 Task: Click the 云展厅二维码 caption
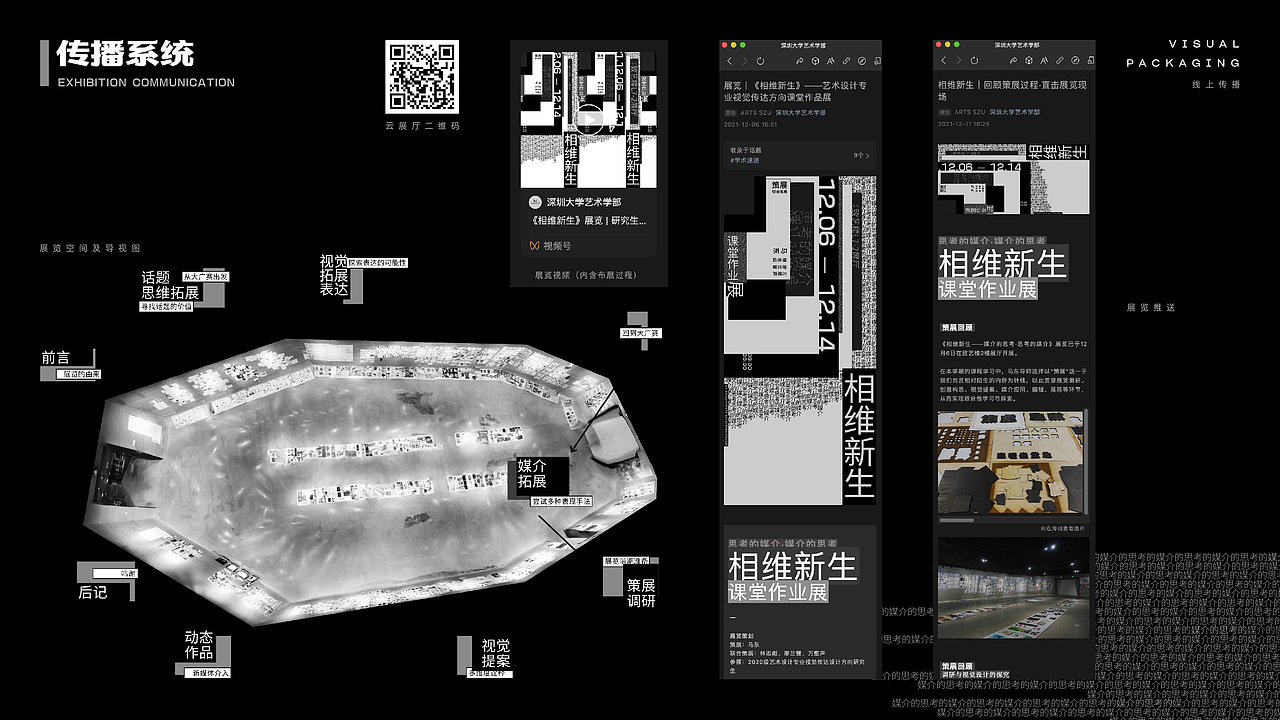pos(422,127)
